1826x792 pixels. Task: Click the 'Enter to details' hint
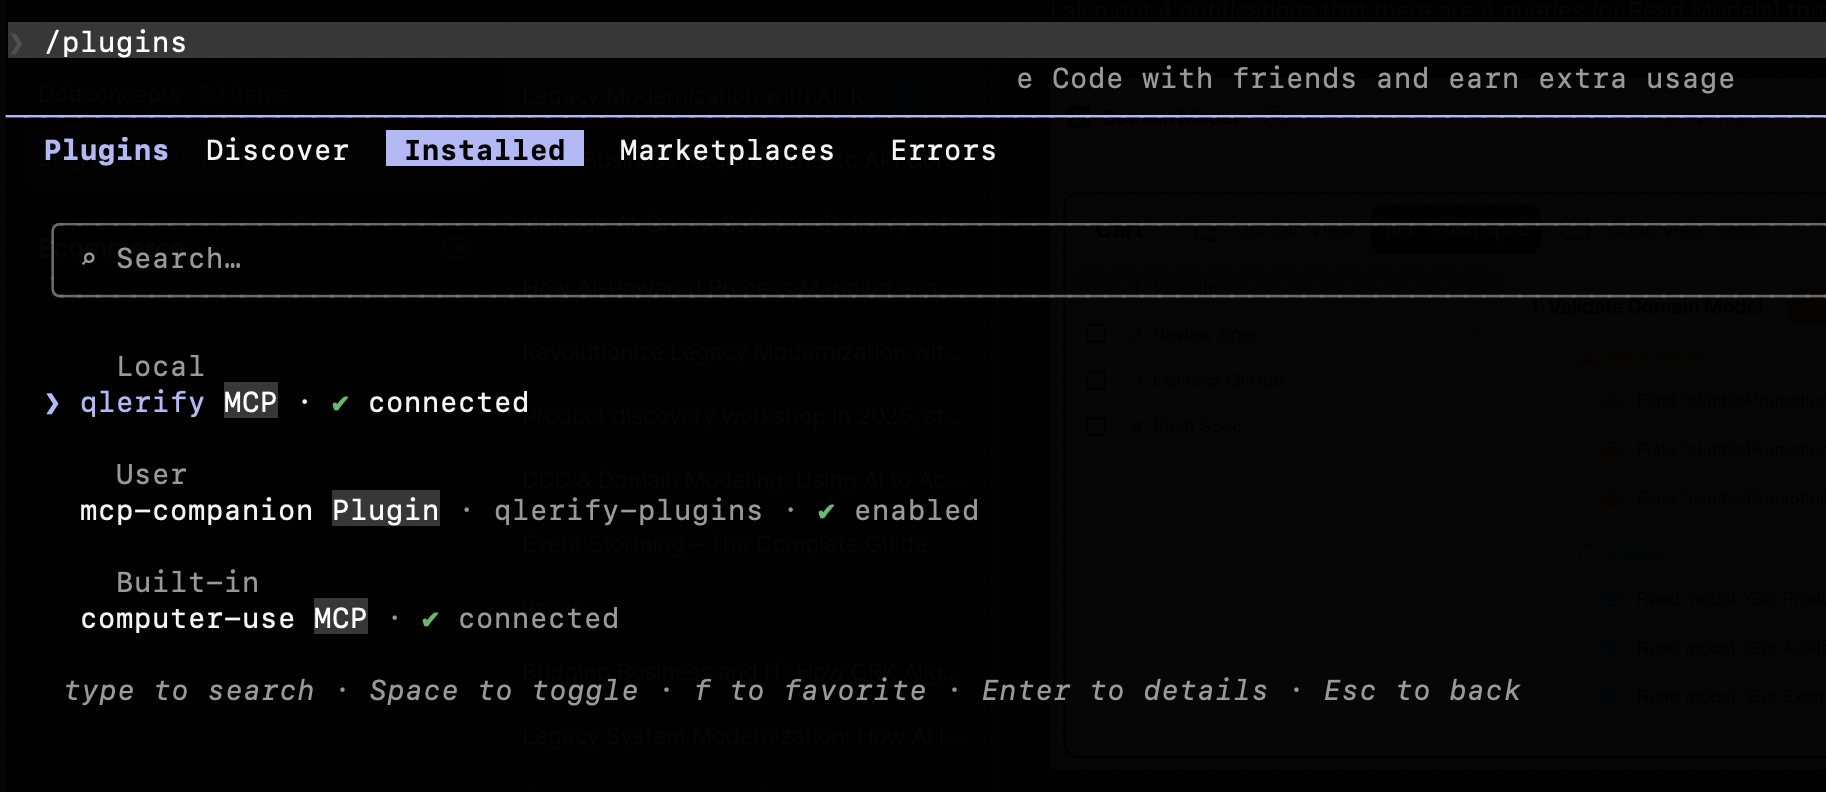click(1125, 690)
